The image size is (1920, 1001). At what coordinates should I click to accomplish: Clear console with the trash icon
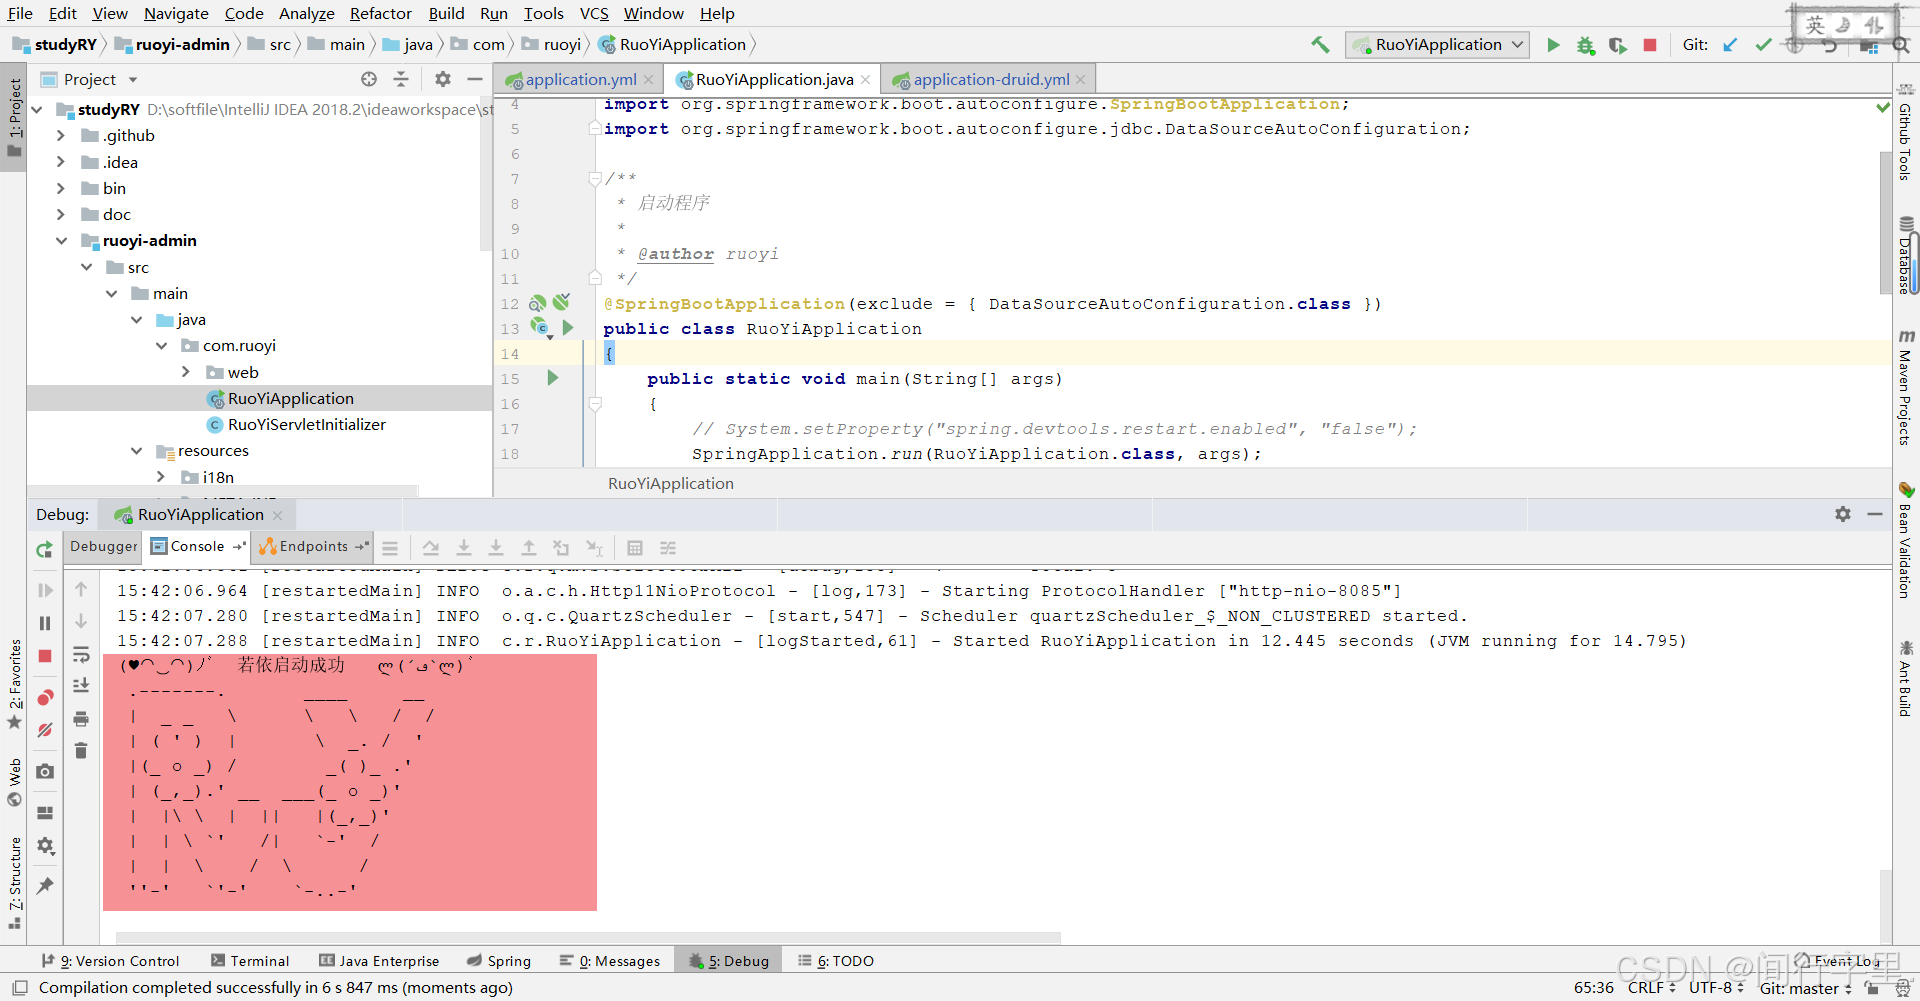click(81, 750)
